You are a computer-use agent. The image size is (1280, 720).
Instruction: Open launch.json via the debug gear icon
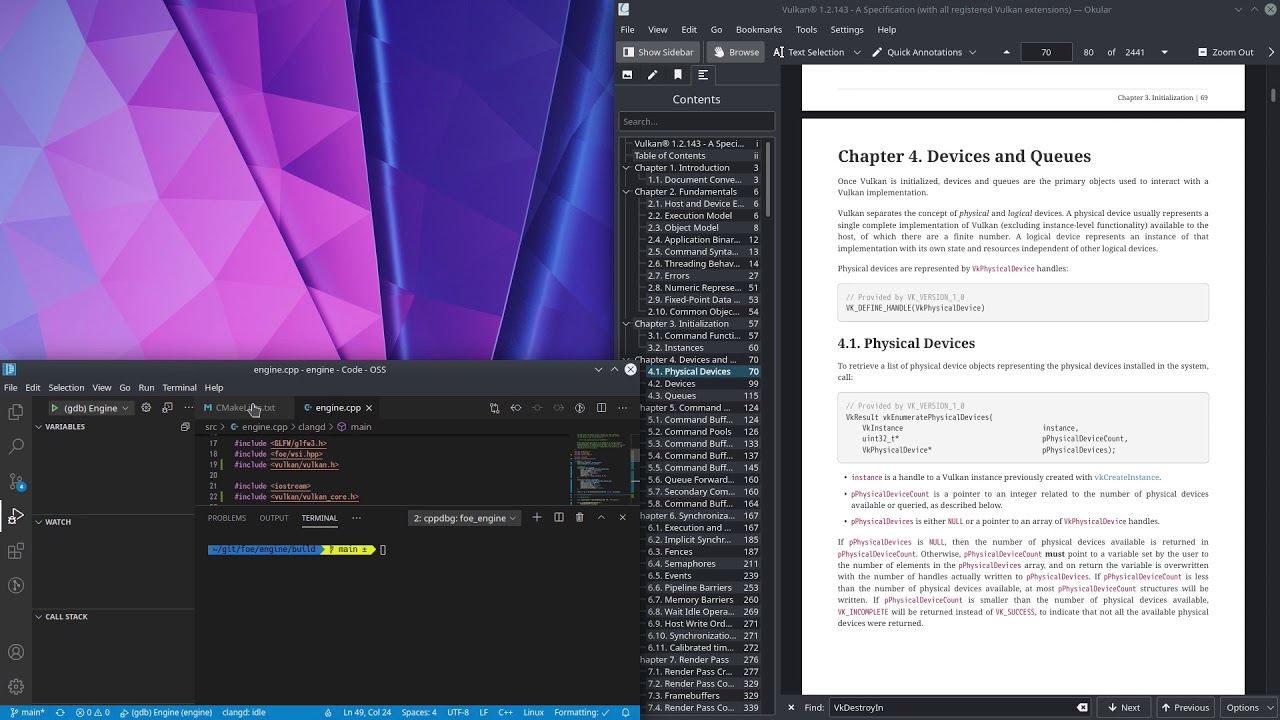[146, 408]
